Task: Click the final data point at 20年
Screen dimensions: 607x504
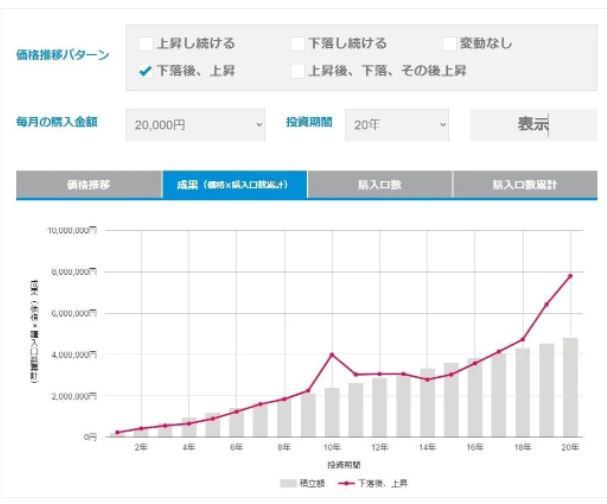Action: 570,276
